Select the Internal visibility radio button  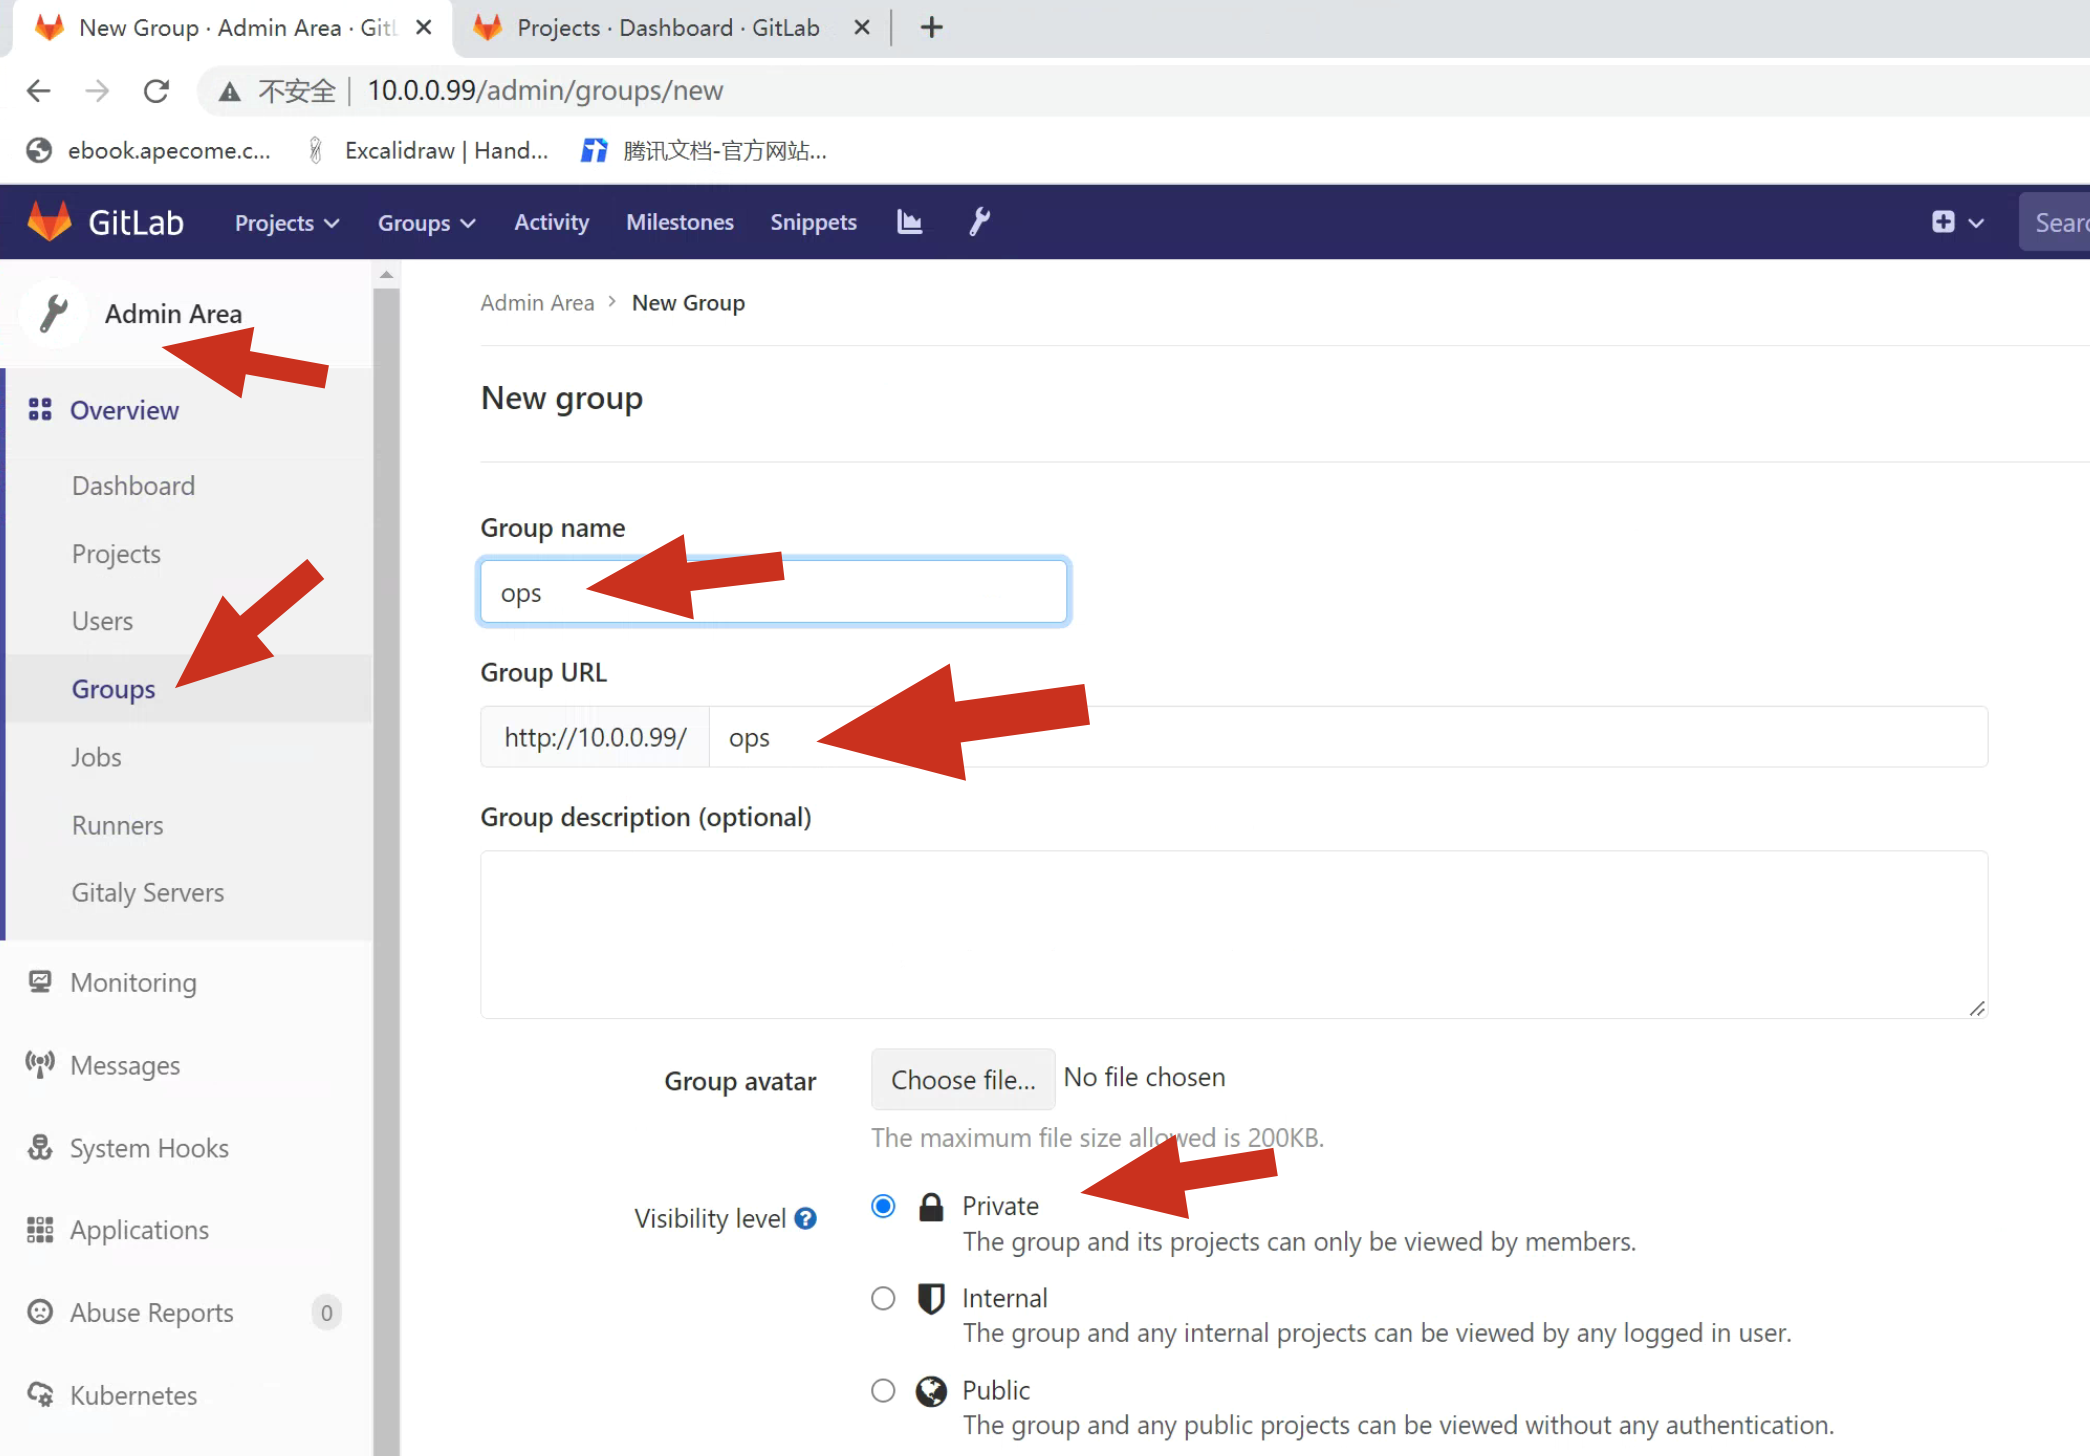pyautogui.click(x=883, y=1298)
